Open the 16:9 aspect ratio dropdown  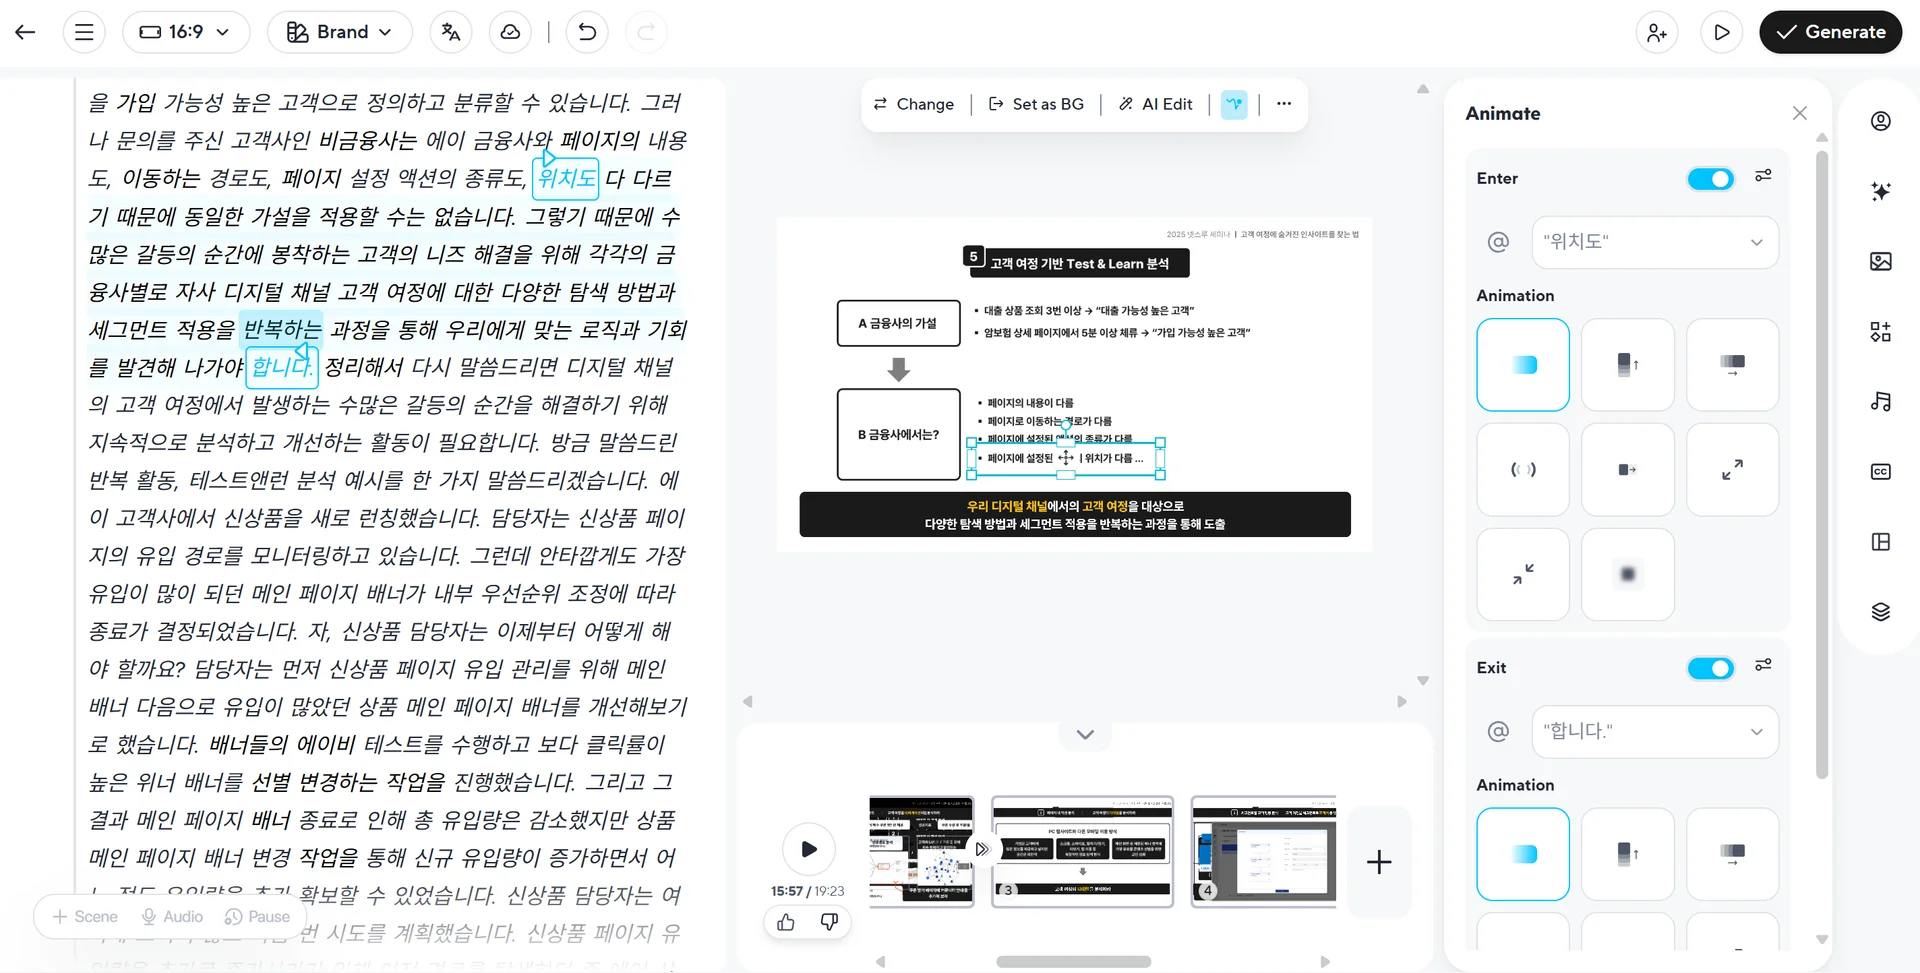(186, 32)
